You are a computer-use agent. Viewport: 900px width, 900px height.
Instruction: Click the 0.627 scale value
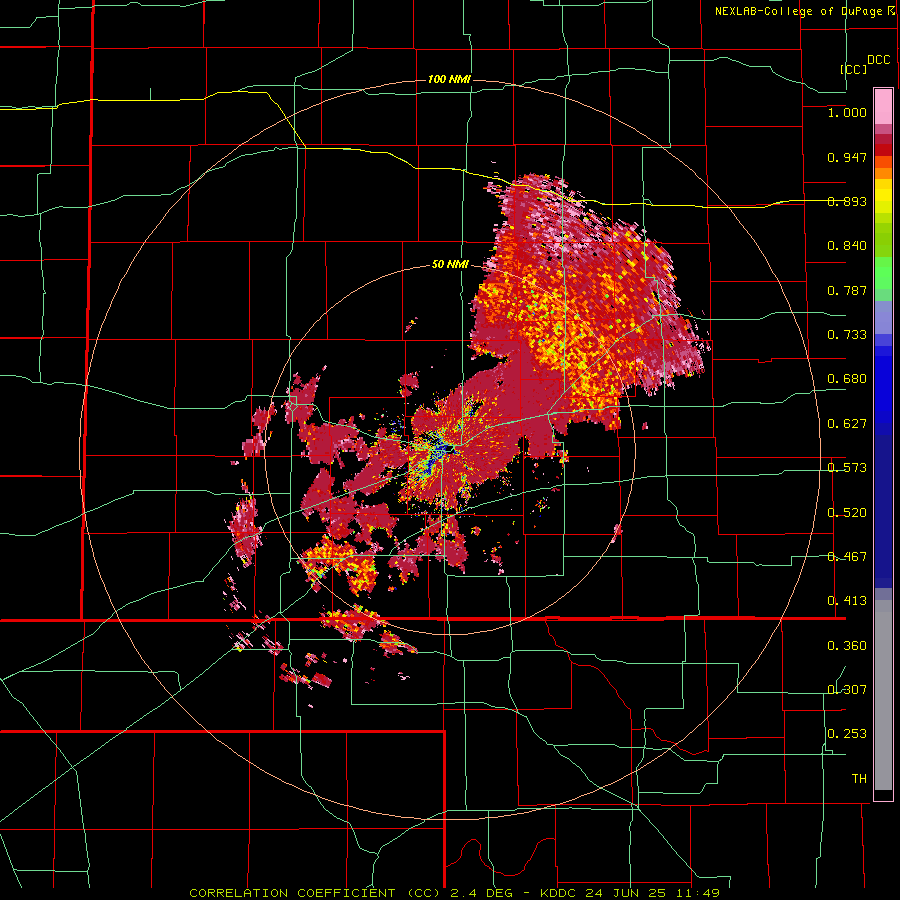847,424
